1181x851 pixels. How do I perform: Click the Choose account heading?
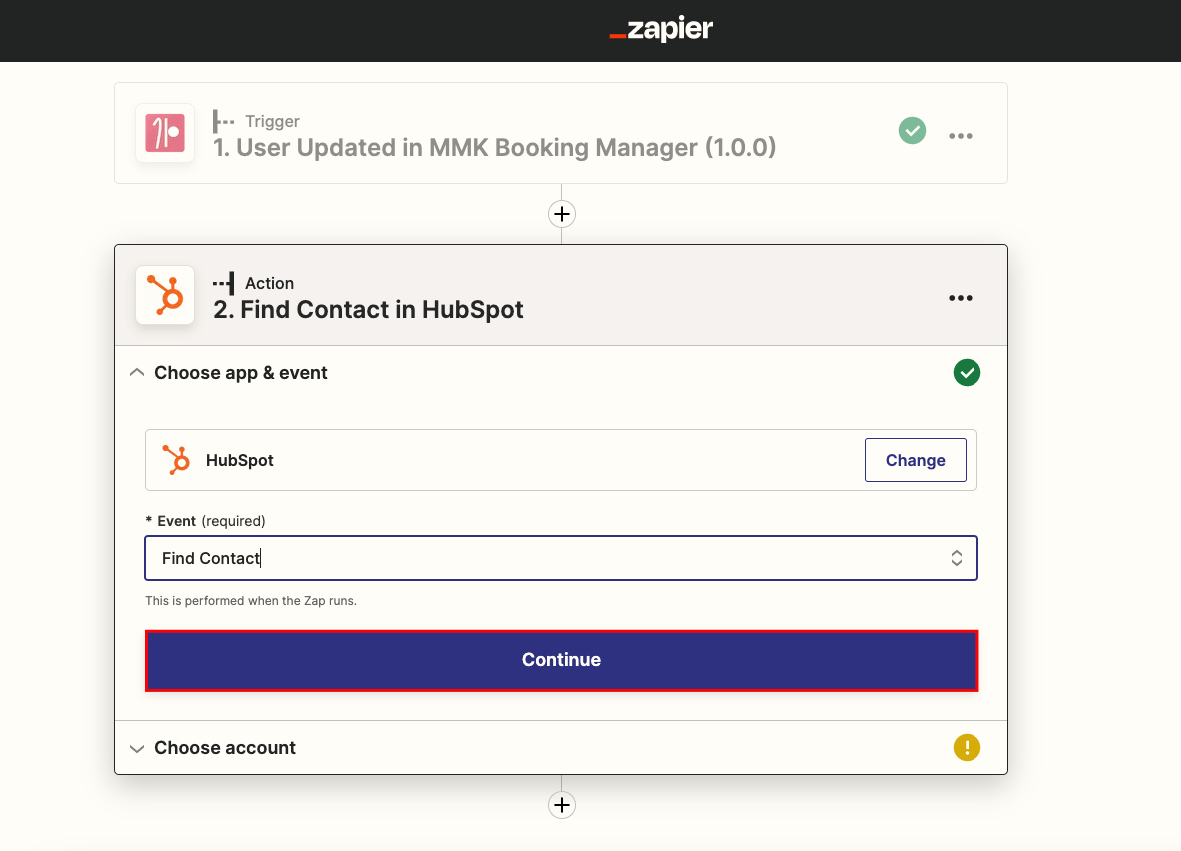tap(224, 748)
